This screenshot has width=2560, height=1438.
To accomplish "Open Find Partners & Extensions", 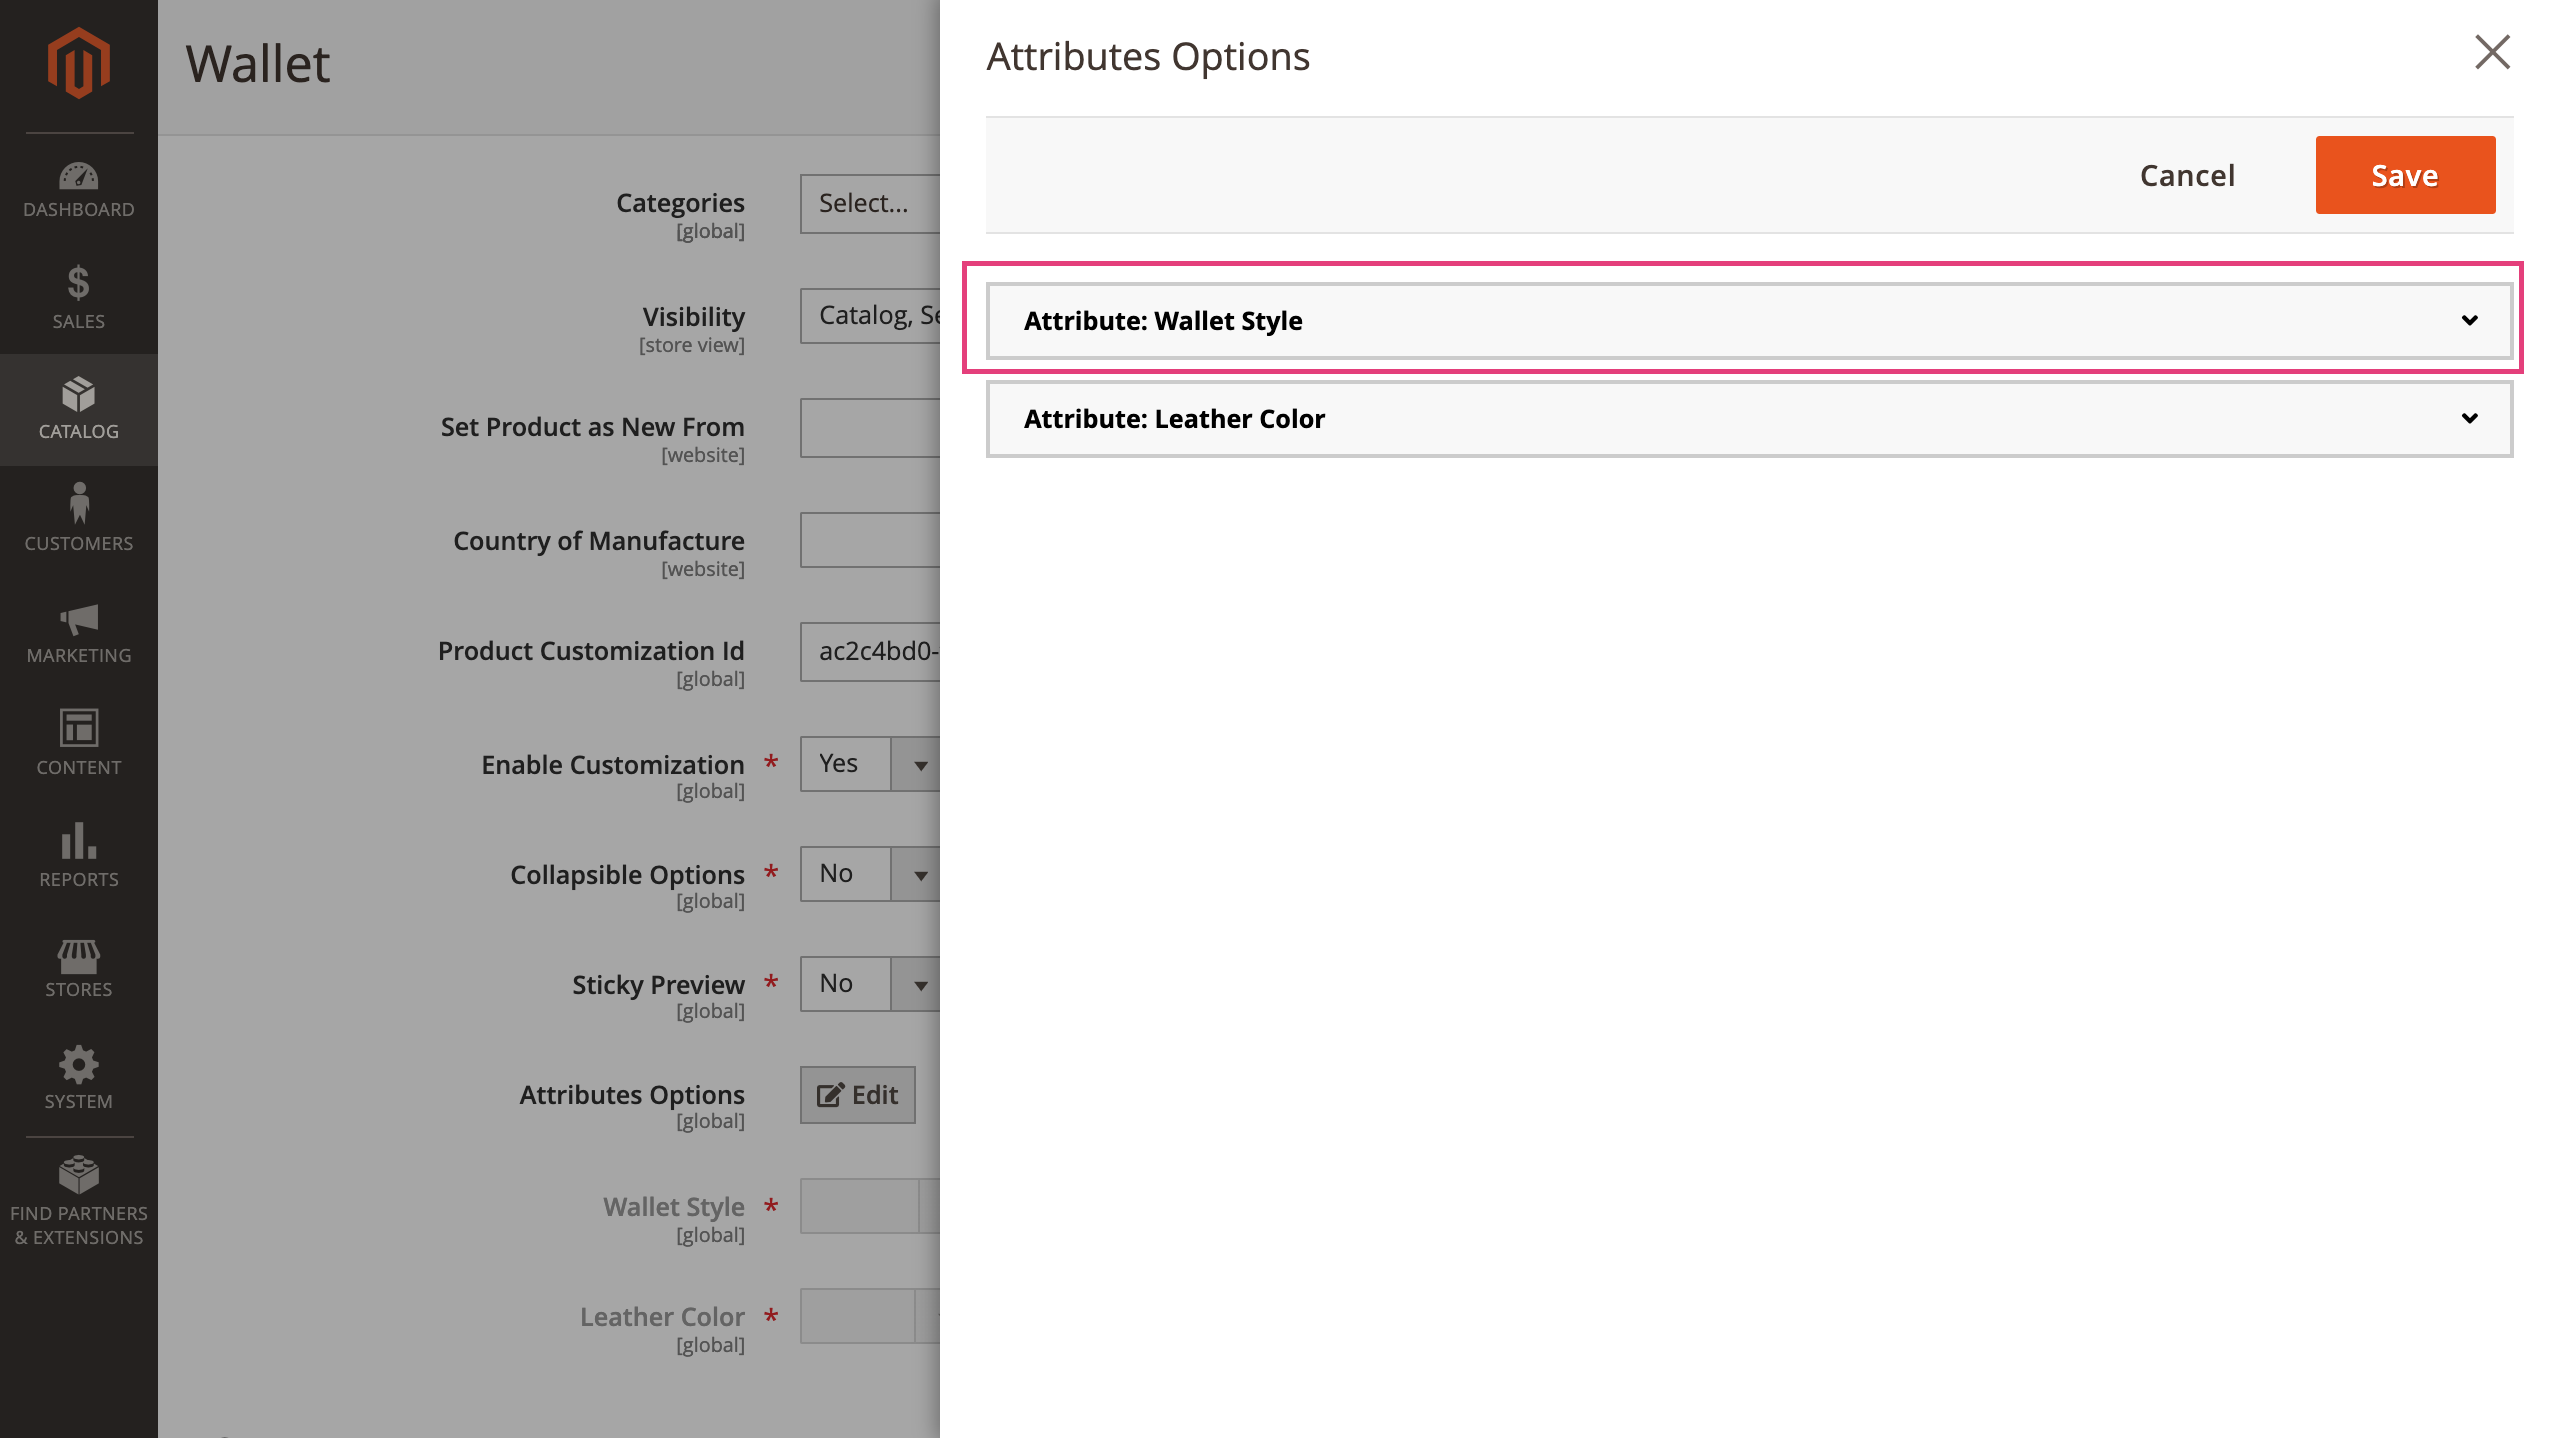I will click(78, 1200).
